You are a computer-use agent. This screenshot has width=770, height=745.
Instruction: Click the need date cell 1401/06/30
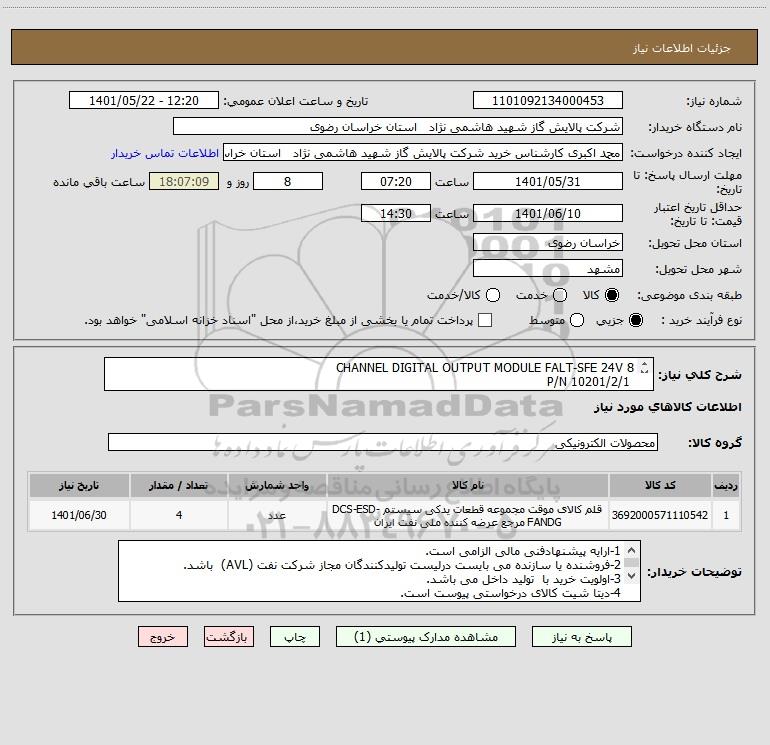tap(79, 515)
